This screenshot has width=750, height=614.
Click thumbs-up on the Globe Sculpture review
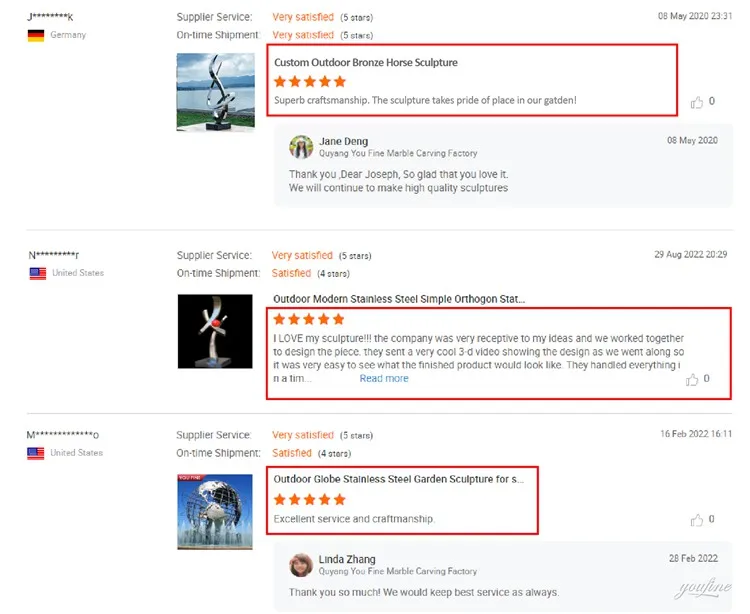click(x=697, y=520)
